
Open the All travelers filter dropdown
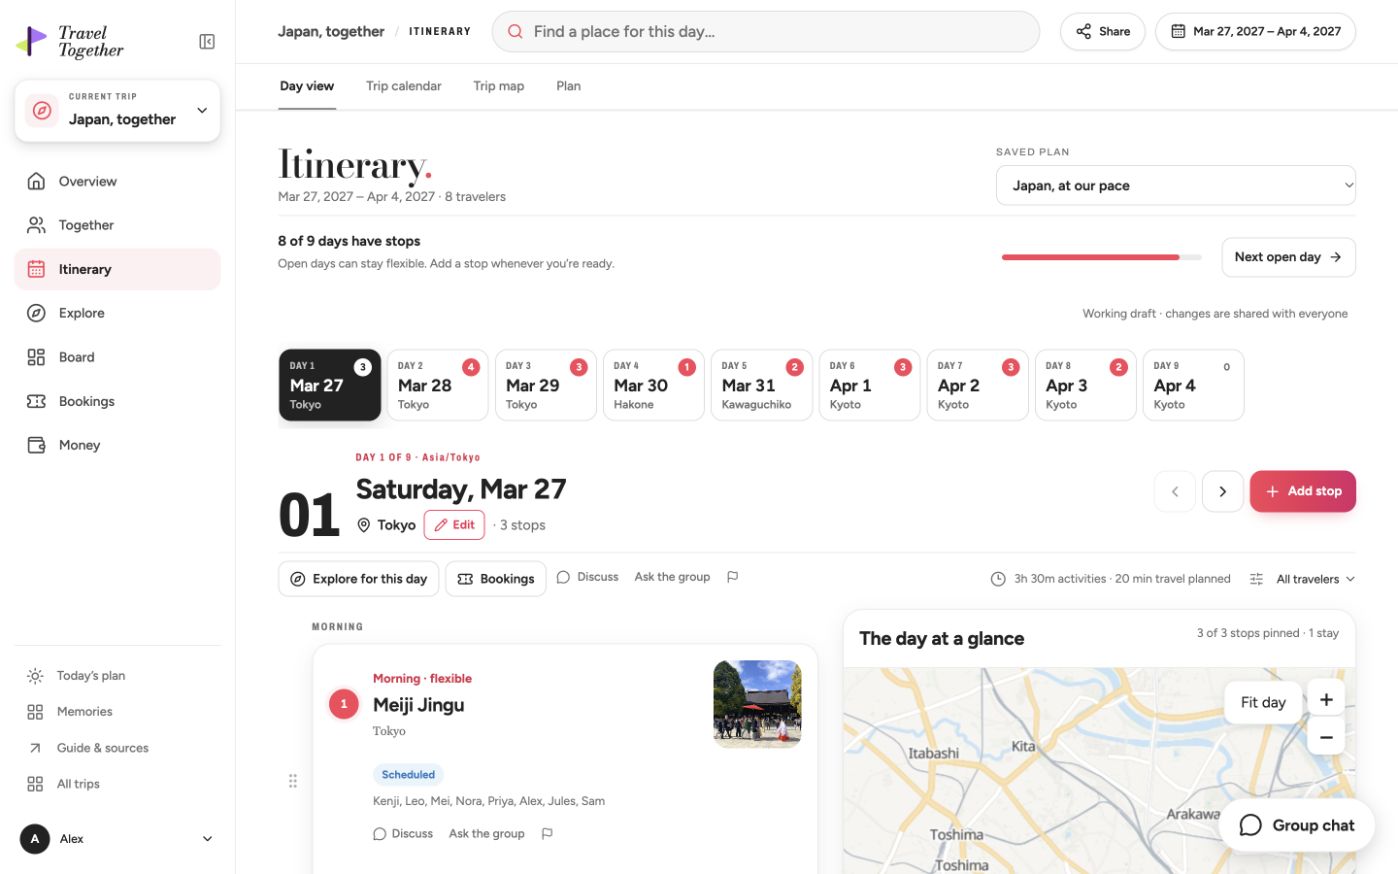[x=1315, y=579]
